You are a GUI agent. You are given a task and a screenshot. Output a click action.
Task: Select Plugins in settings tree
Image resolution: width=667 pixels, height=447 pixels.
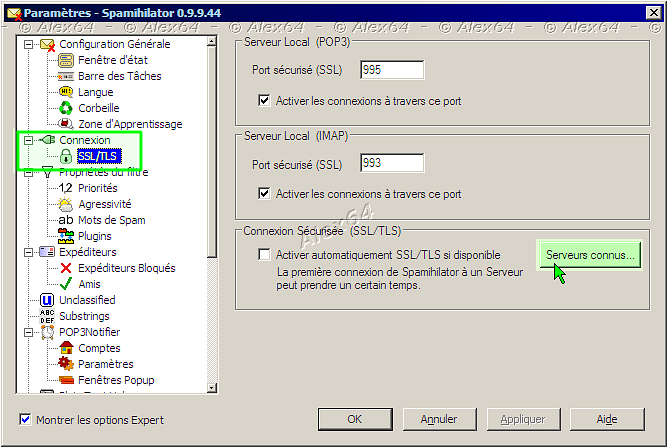tap(94, 236)
